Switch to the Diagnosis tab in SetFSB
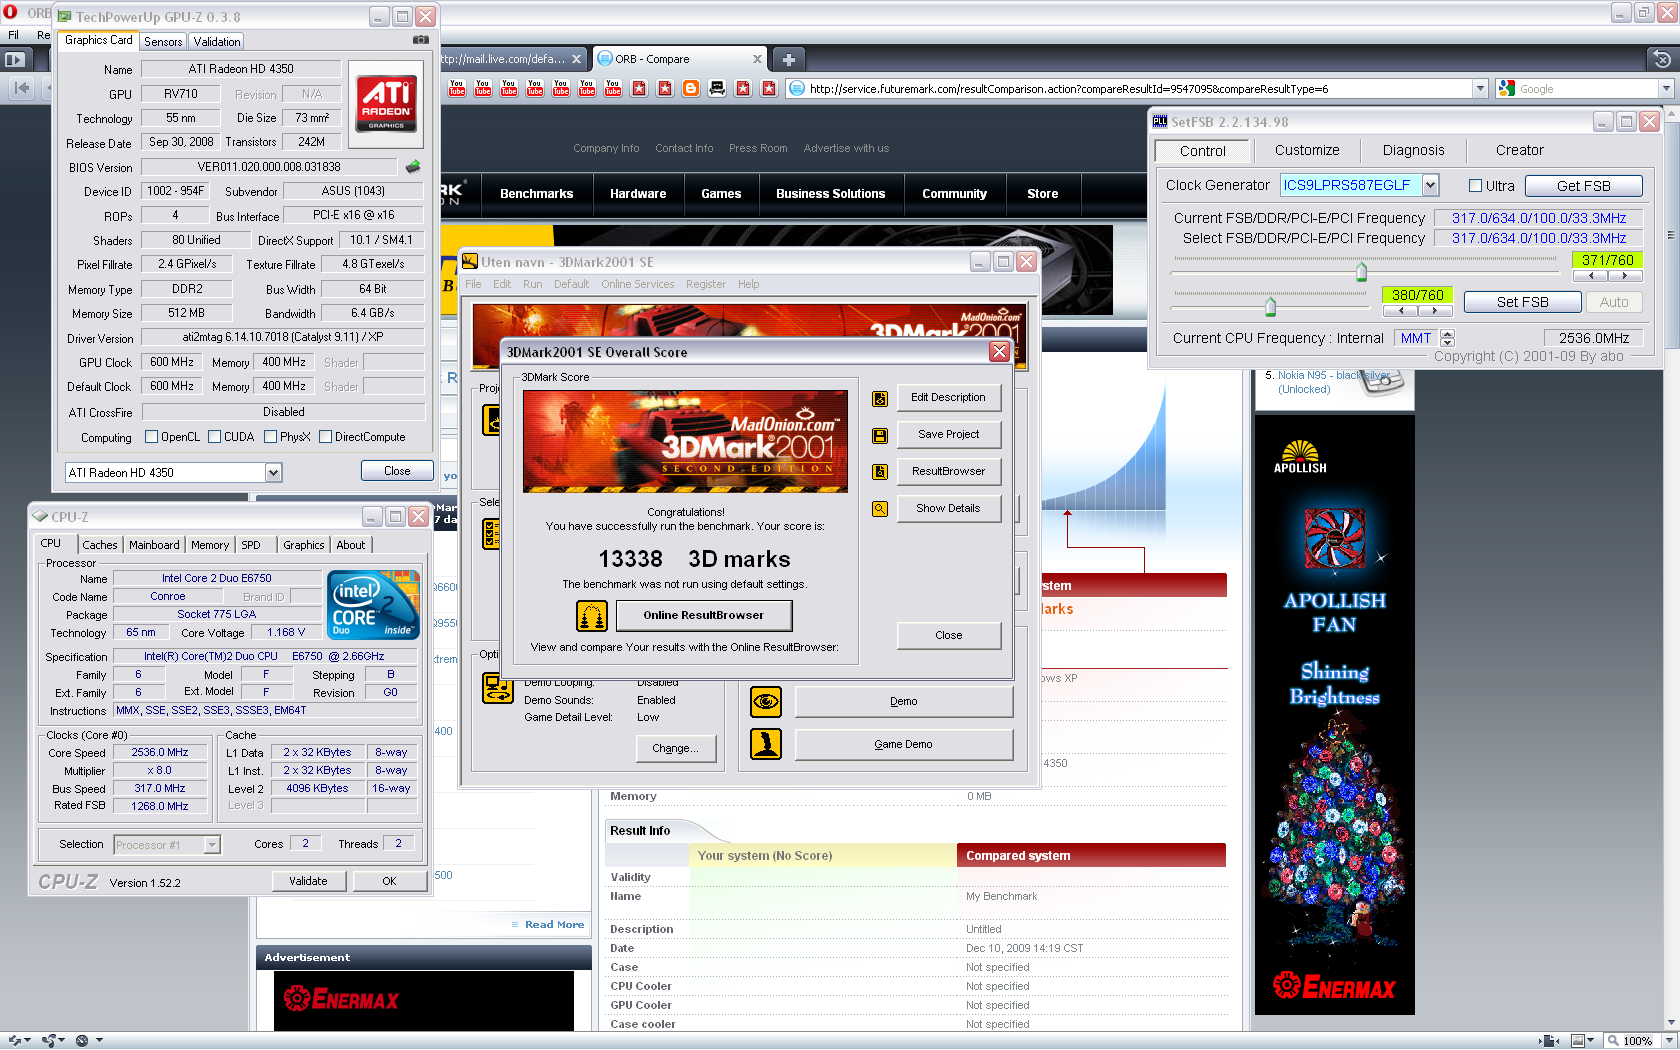 click(x=1413, y=151)
